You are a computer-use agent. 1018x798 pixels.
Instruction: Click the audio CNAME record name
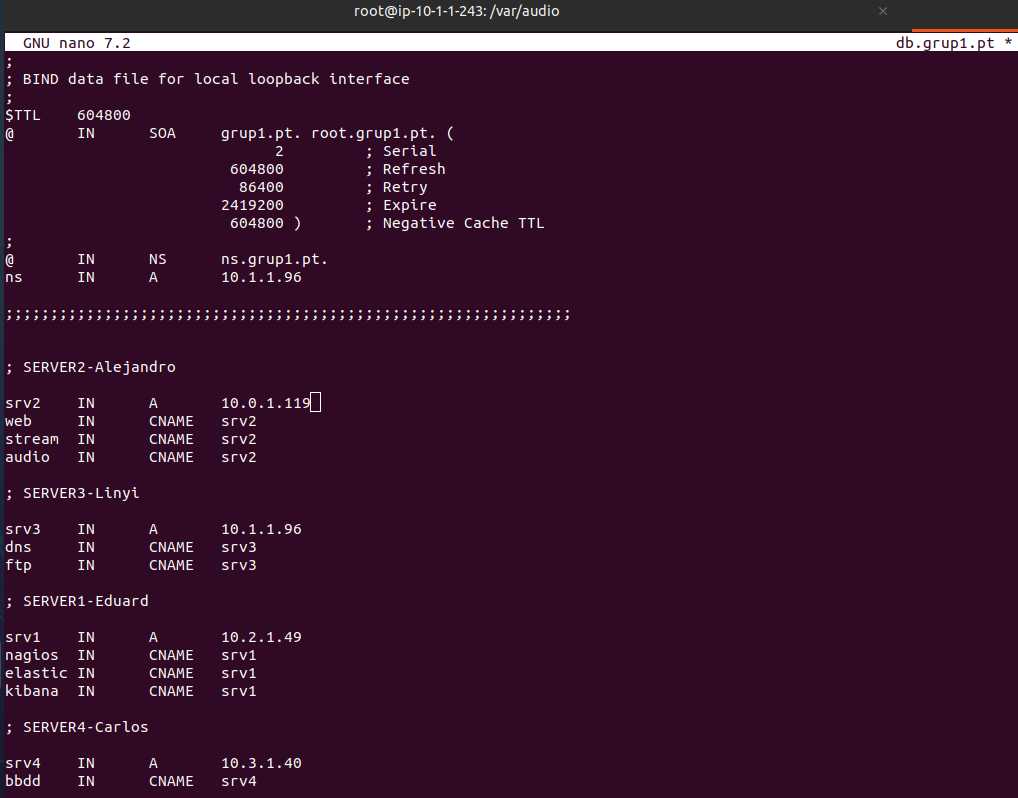coord(27,457)
